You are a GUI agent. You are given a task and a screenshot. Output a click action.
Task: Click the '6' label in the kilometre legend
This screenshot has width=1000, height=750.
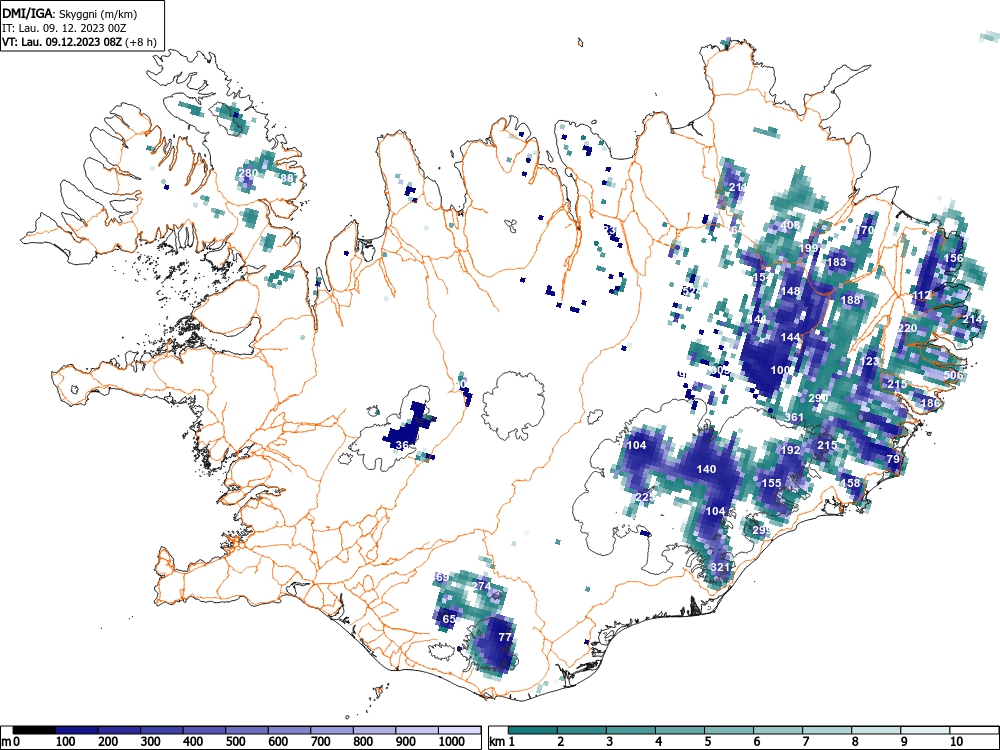tap(756, 742)
